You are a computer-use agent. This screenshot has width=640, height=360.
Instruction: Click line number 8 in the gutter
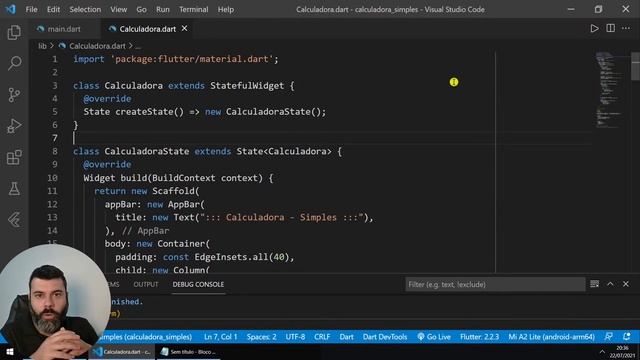55,151
